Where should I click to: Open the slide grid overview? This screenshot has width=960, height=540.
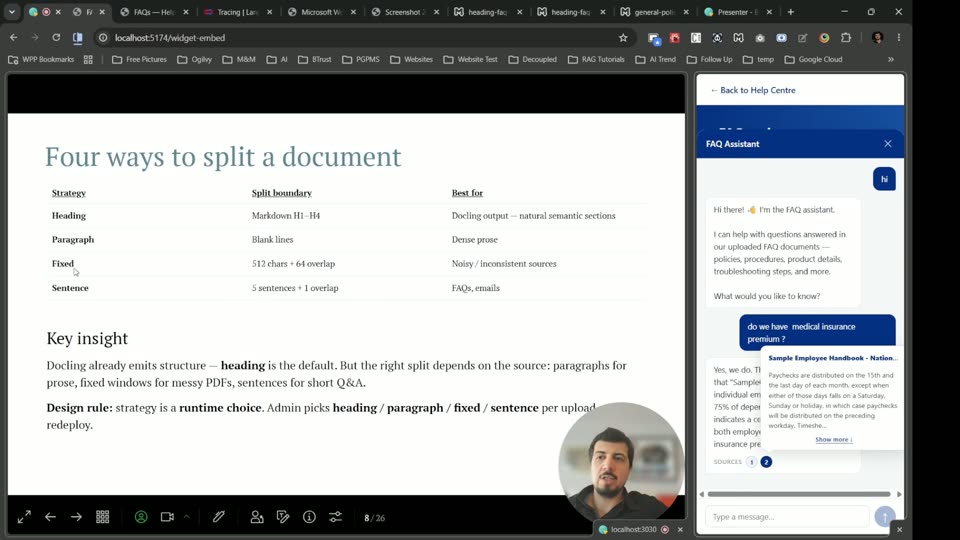[102, 517]
